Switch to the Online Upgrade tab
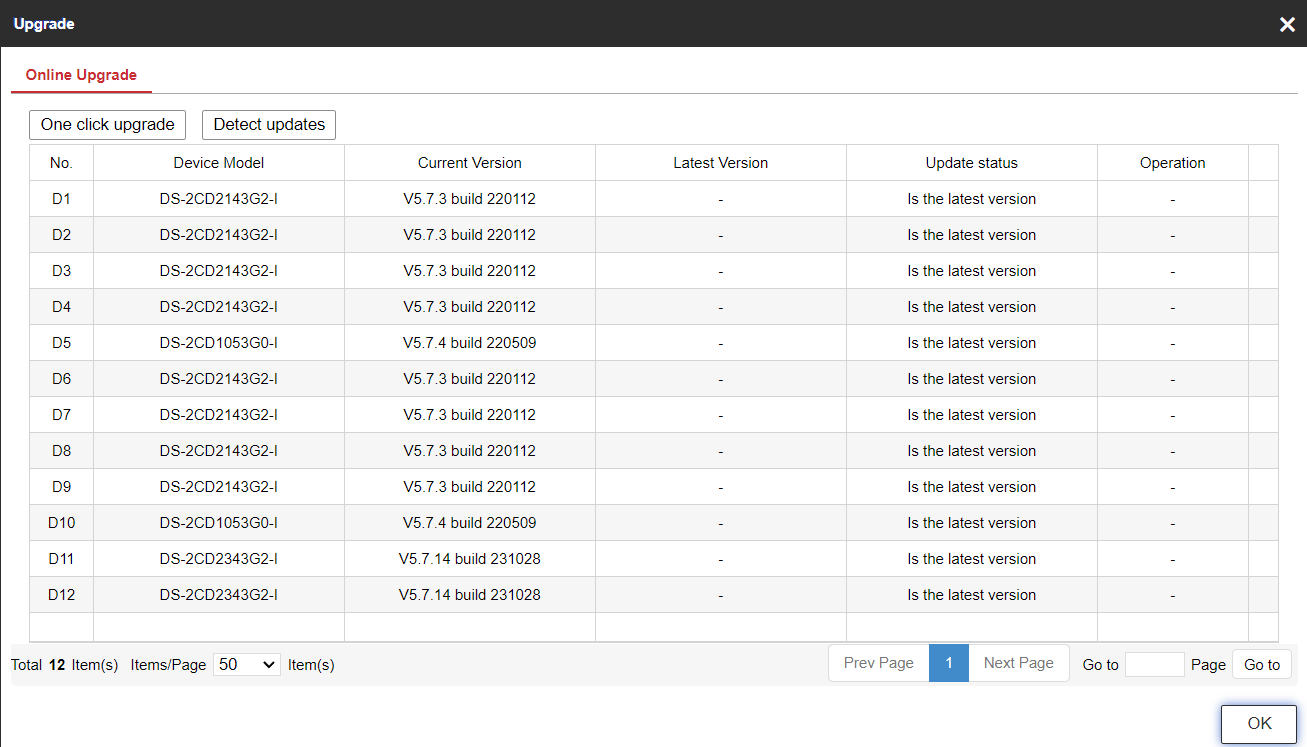1307x747 pixels. pos(81,75)
